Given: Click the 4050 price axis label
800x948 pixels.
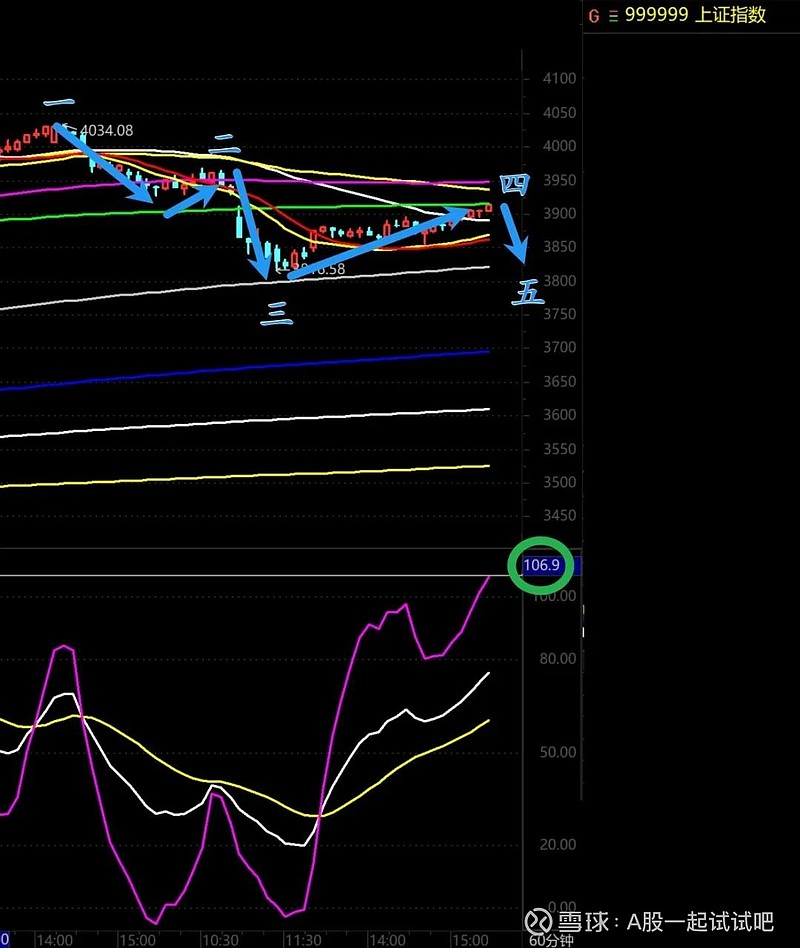Looking at the screenshot, I should (x=559, y=112).
